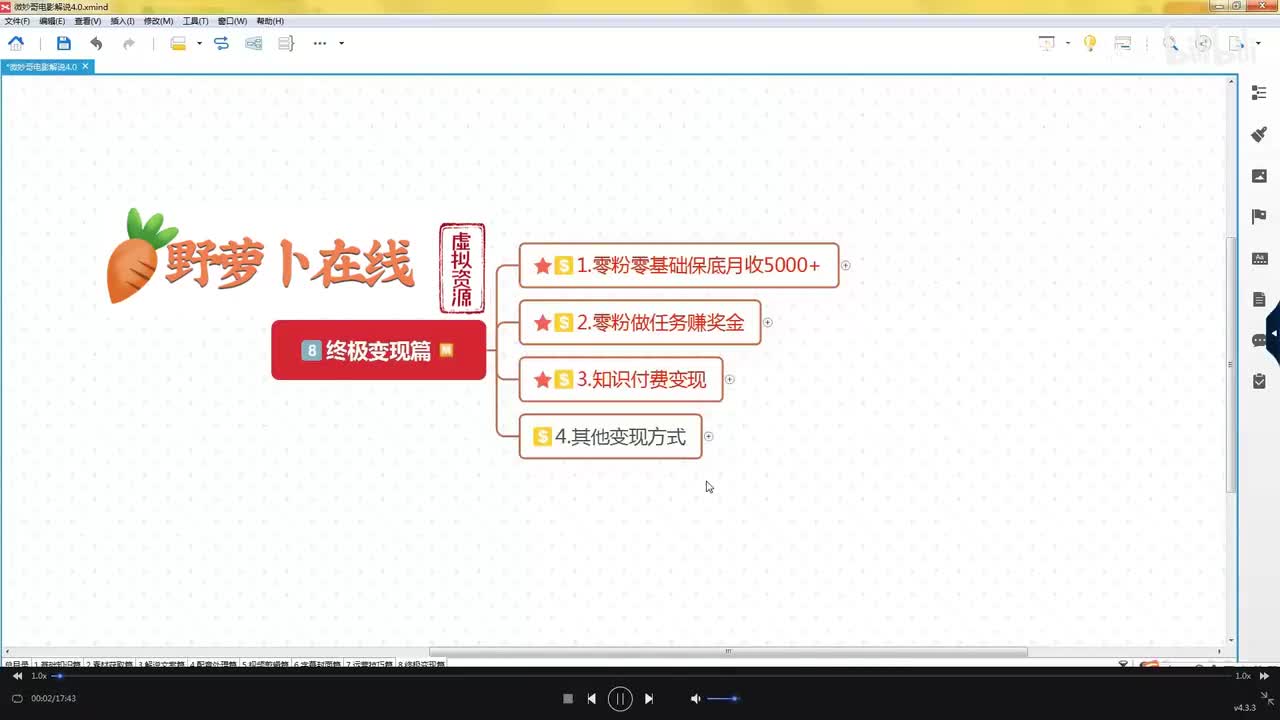
Task: Switch to the sheet tab numbered 8
Action: (421, 664)
